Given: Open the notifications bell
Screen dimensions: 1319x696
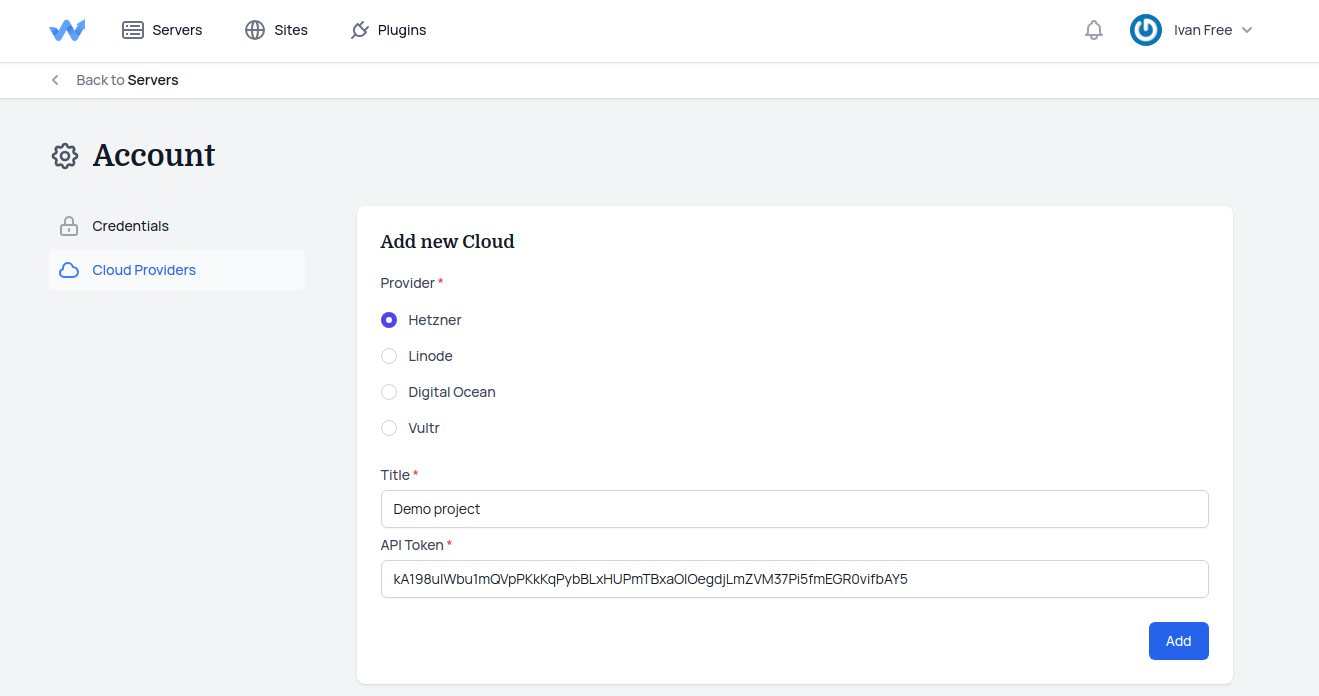Looking at the screenshot, I should (1093, 30).
